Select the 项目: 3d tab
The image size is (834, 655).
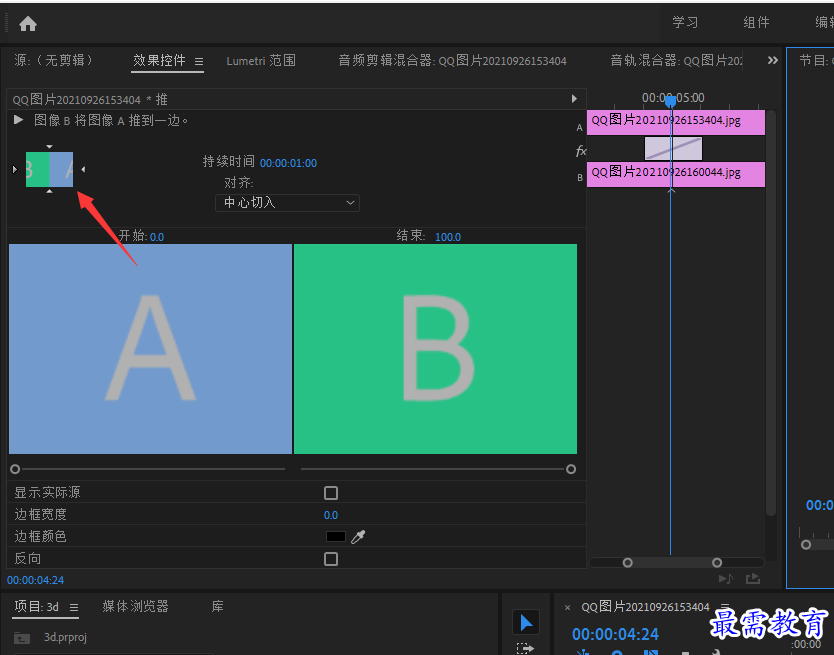point(36,607)
